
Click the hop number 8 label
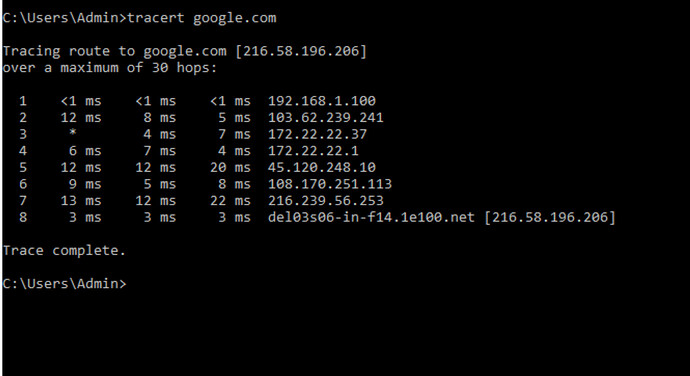23,217
